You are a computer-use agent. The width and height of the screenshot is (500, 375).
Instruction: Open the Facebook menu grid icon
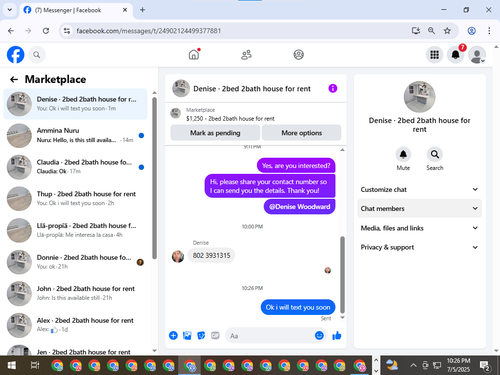pyautogui.click(x=434, y=55)
